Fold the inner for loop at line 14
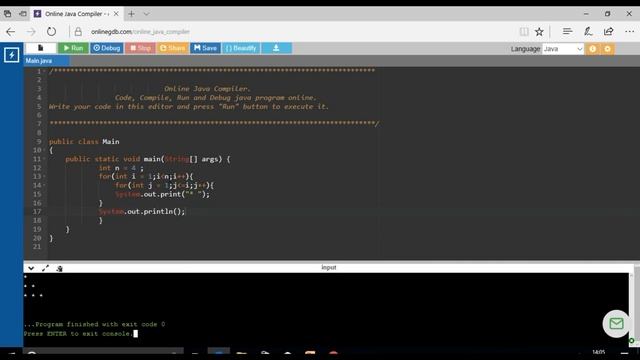640x360 pixels. (44, 185)
